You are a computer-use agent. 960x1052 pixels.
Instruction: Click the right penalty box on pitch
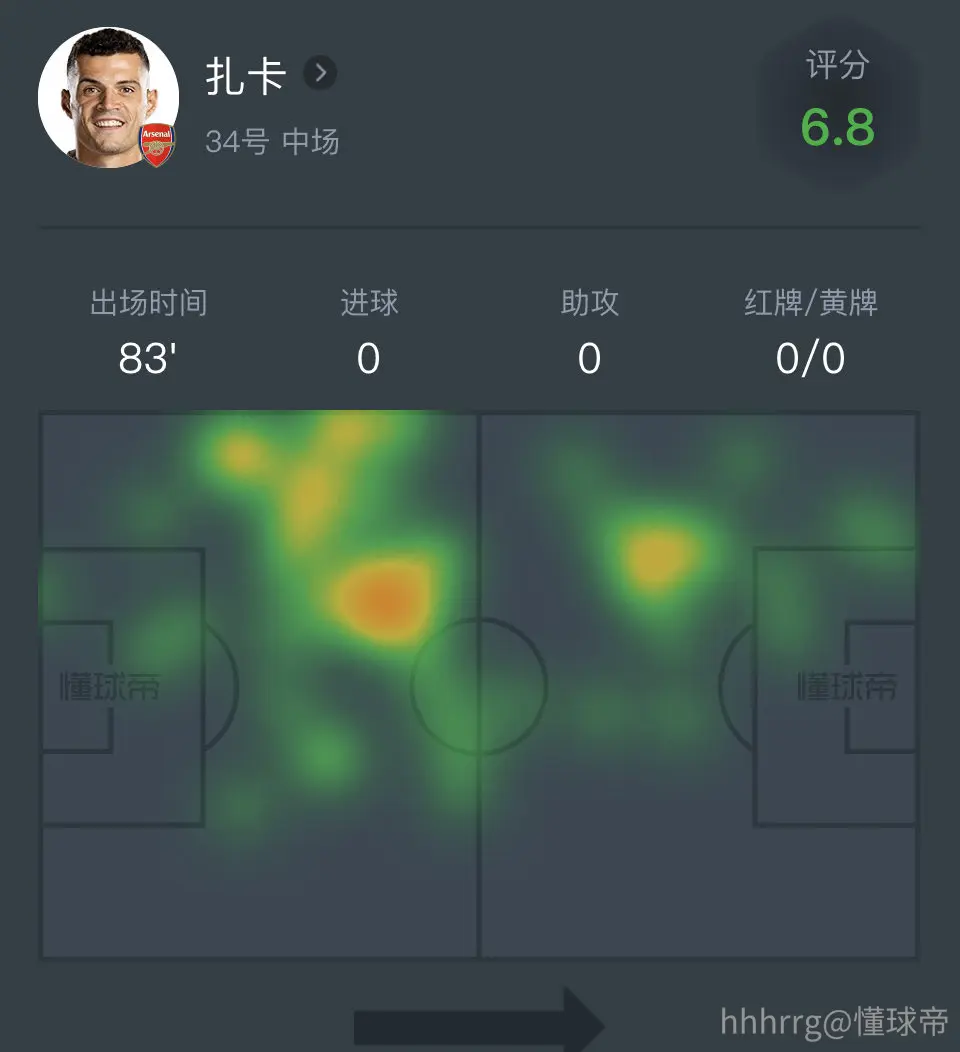(x=835, y=687)
